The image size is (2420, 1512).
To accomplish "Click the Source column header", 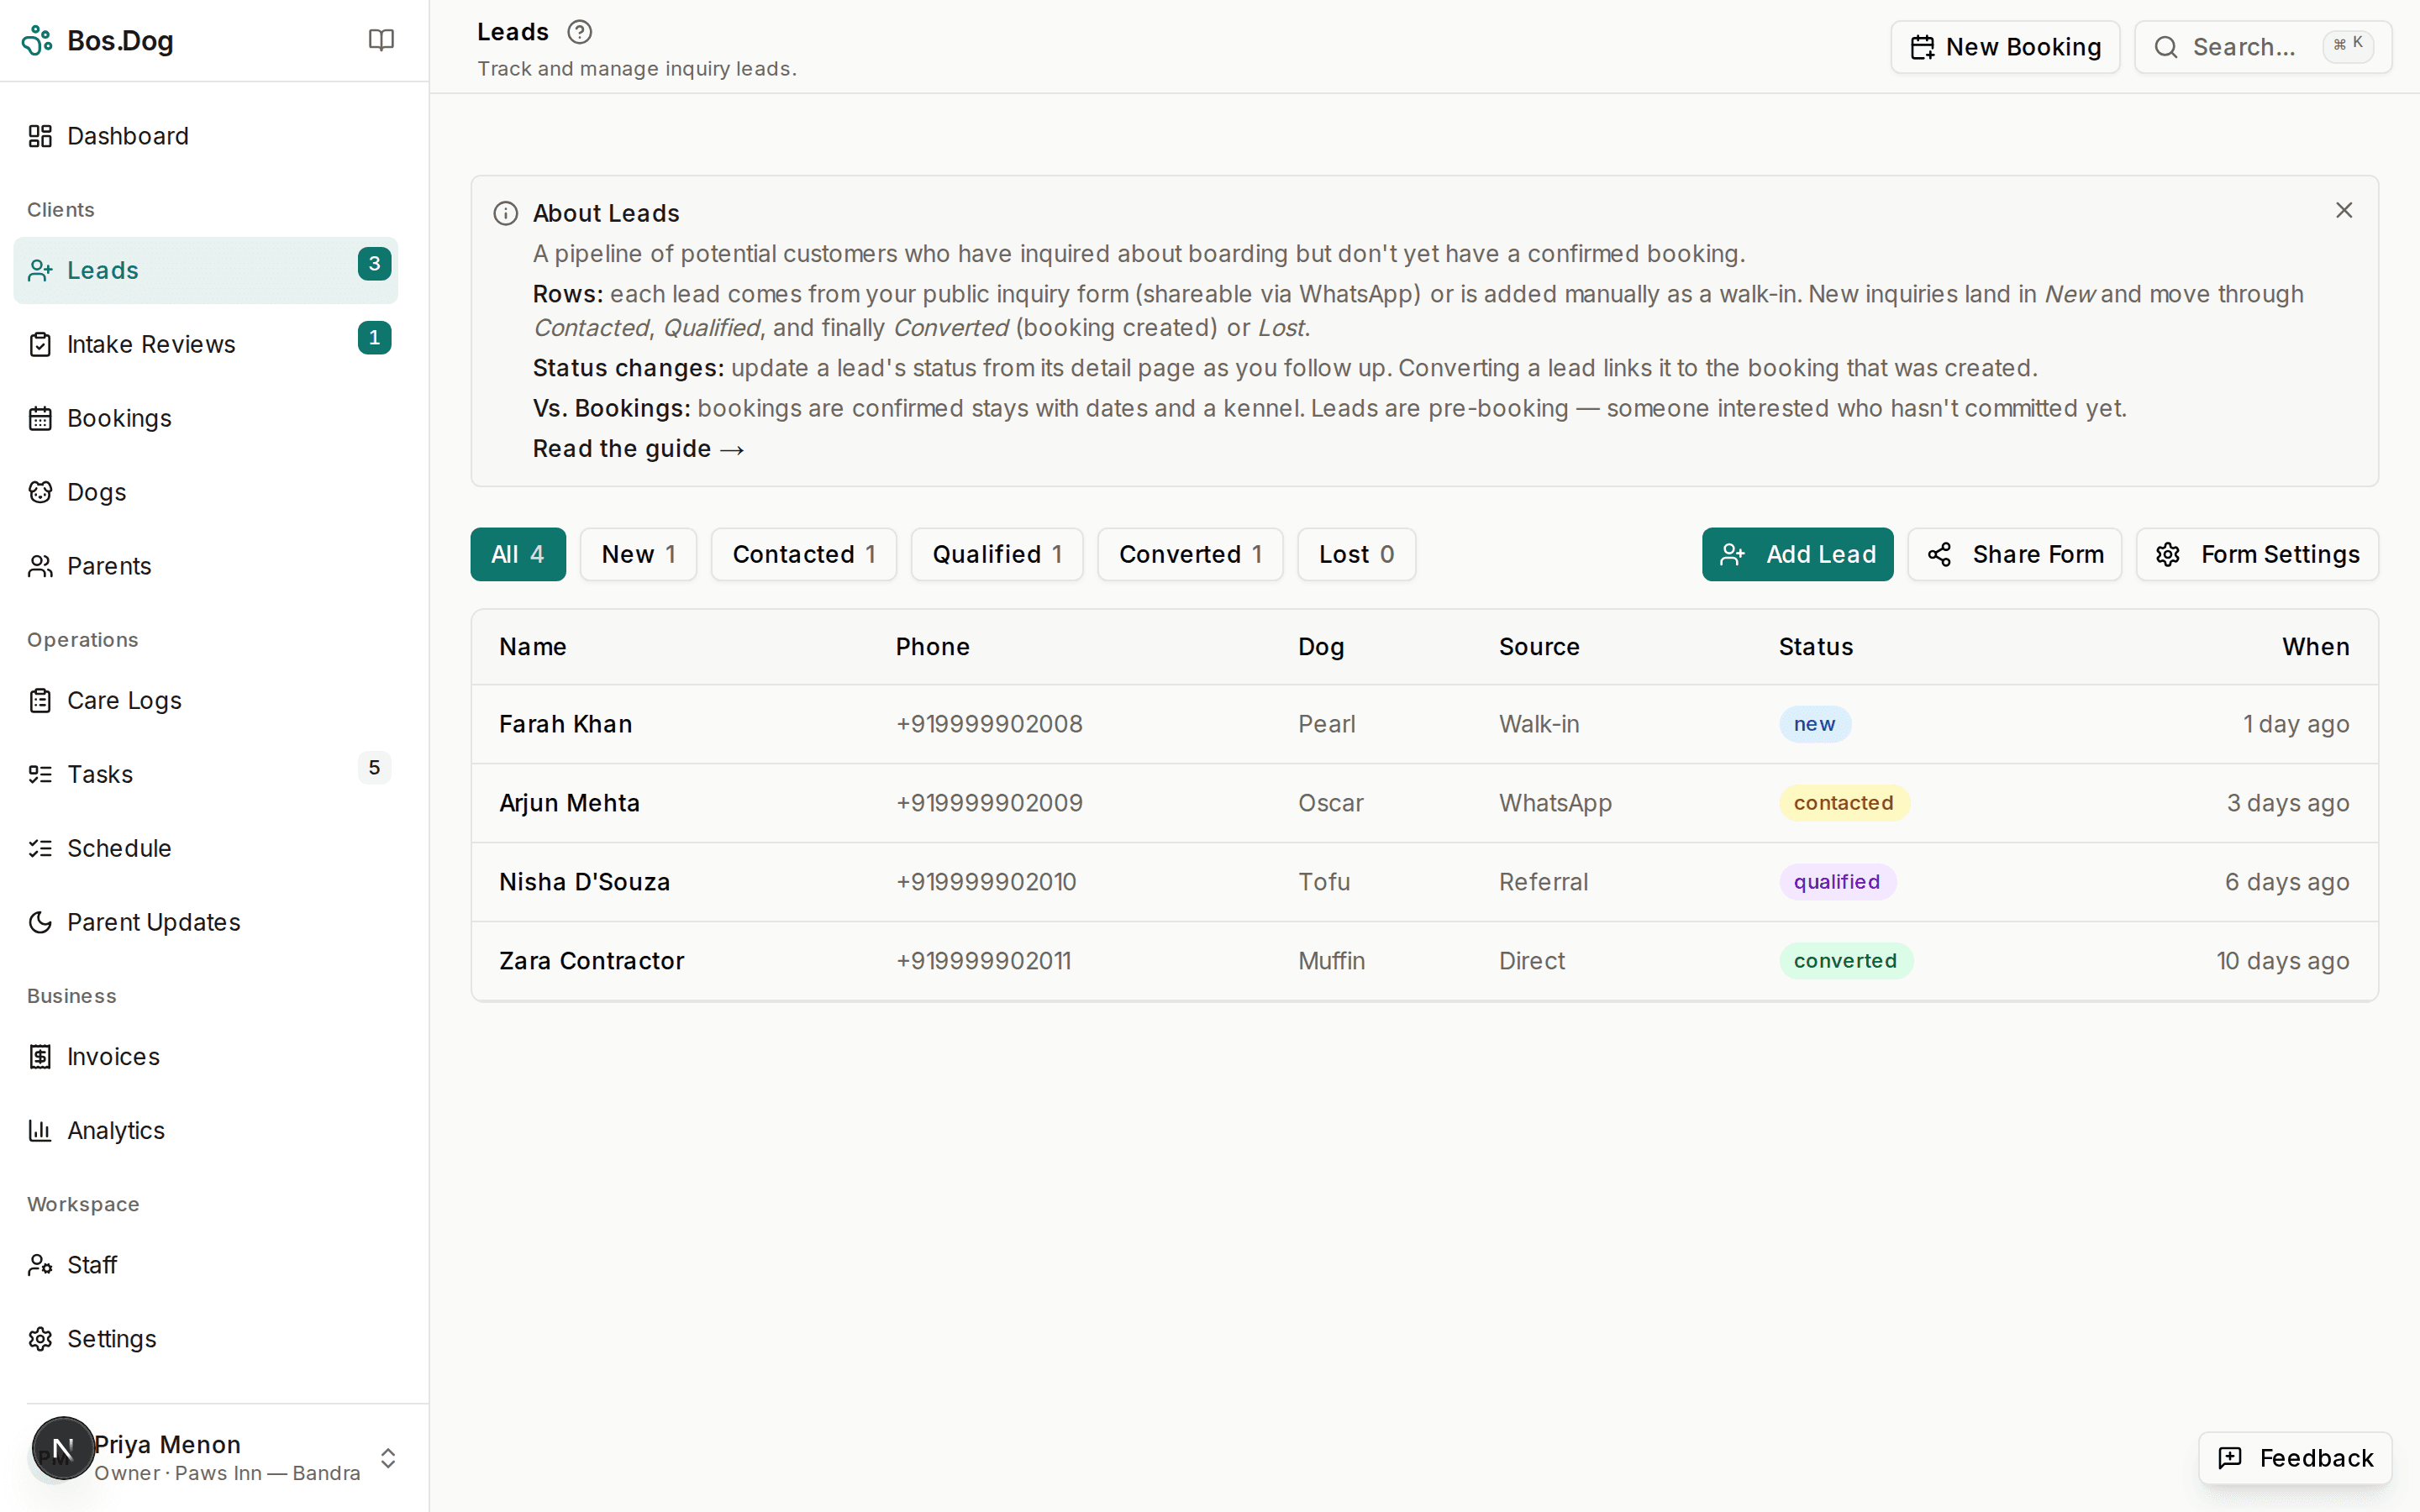I will [x=1539, y=647].
